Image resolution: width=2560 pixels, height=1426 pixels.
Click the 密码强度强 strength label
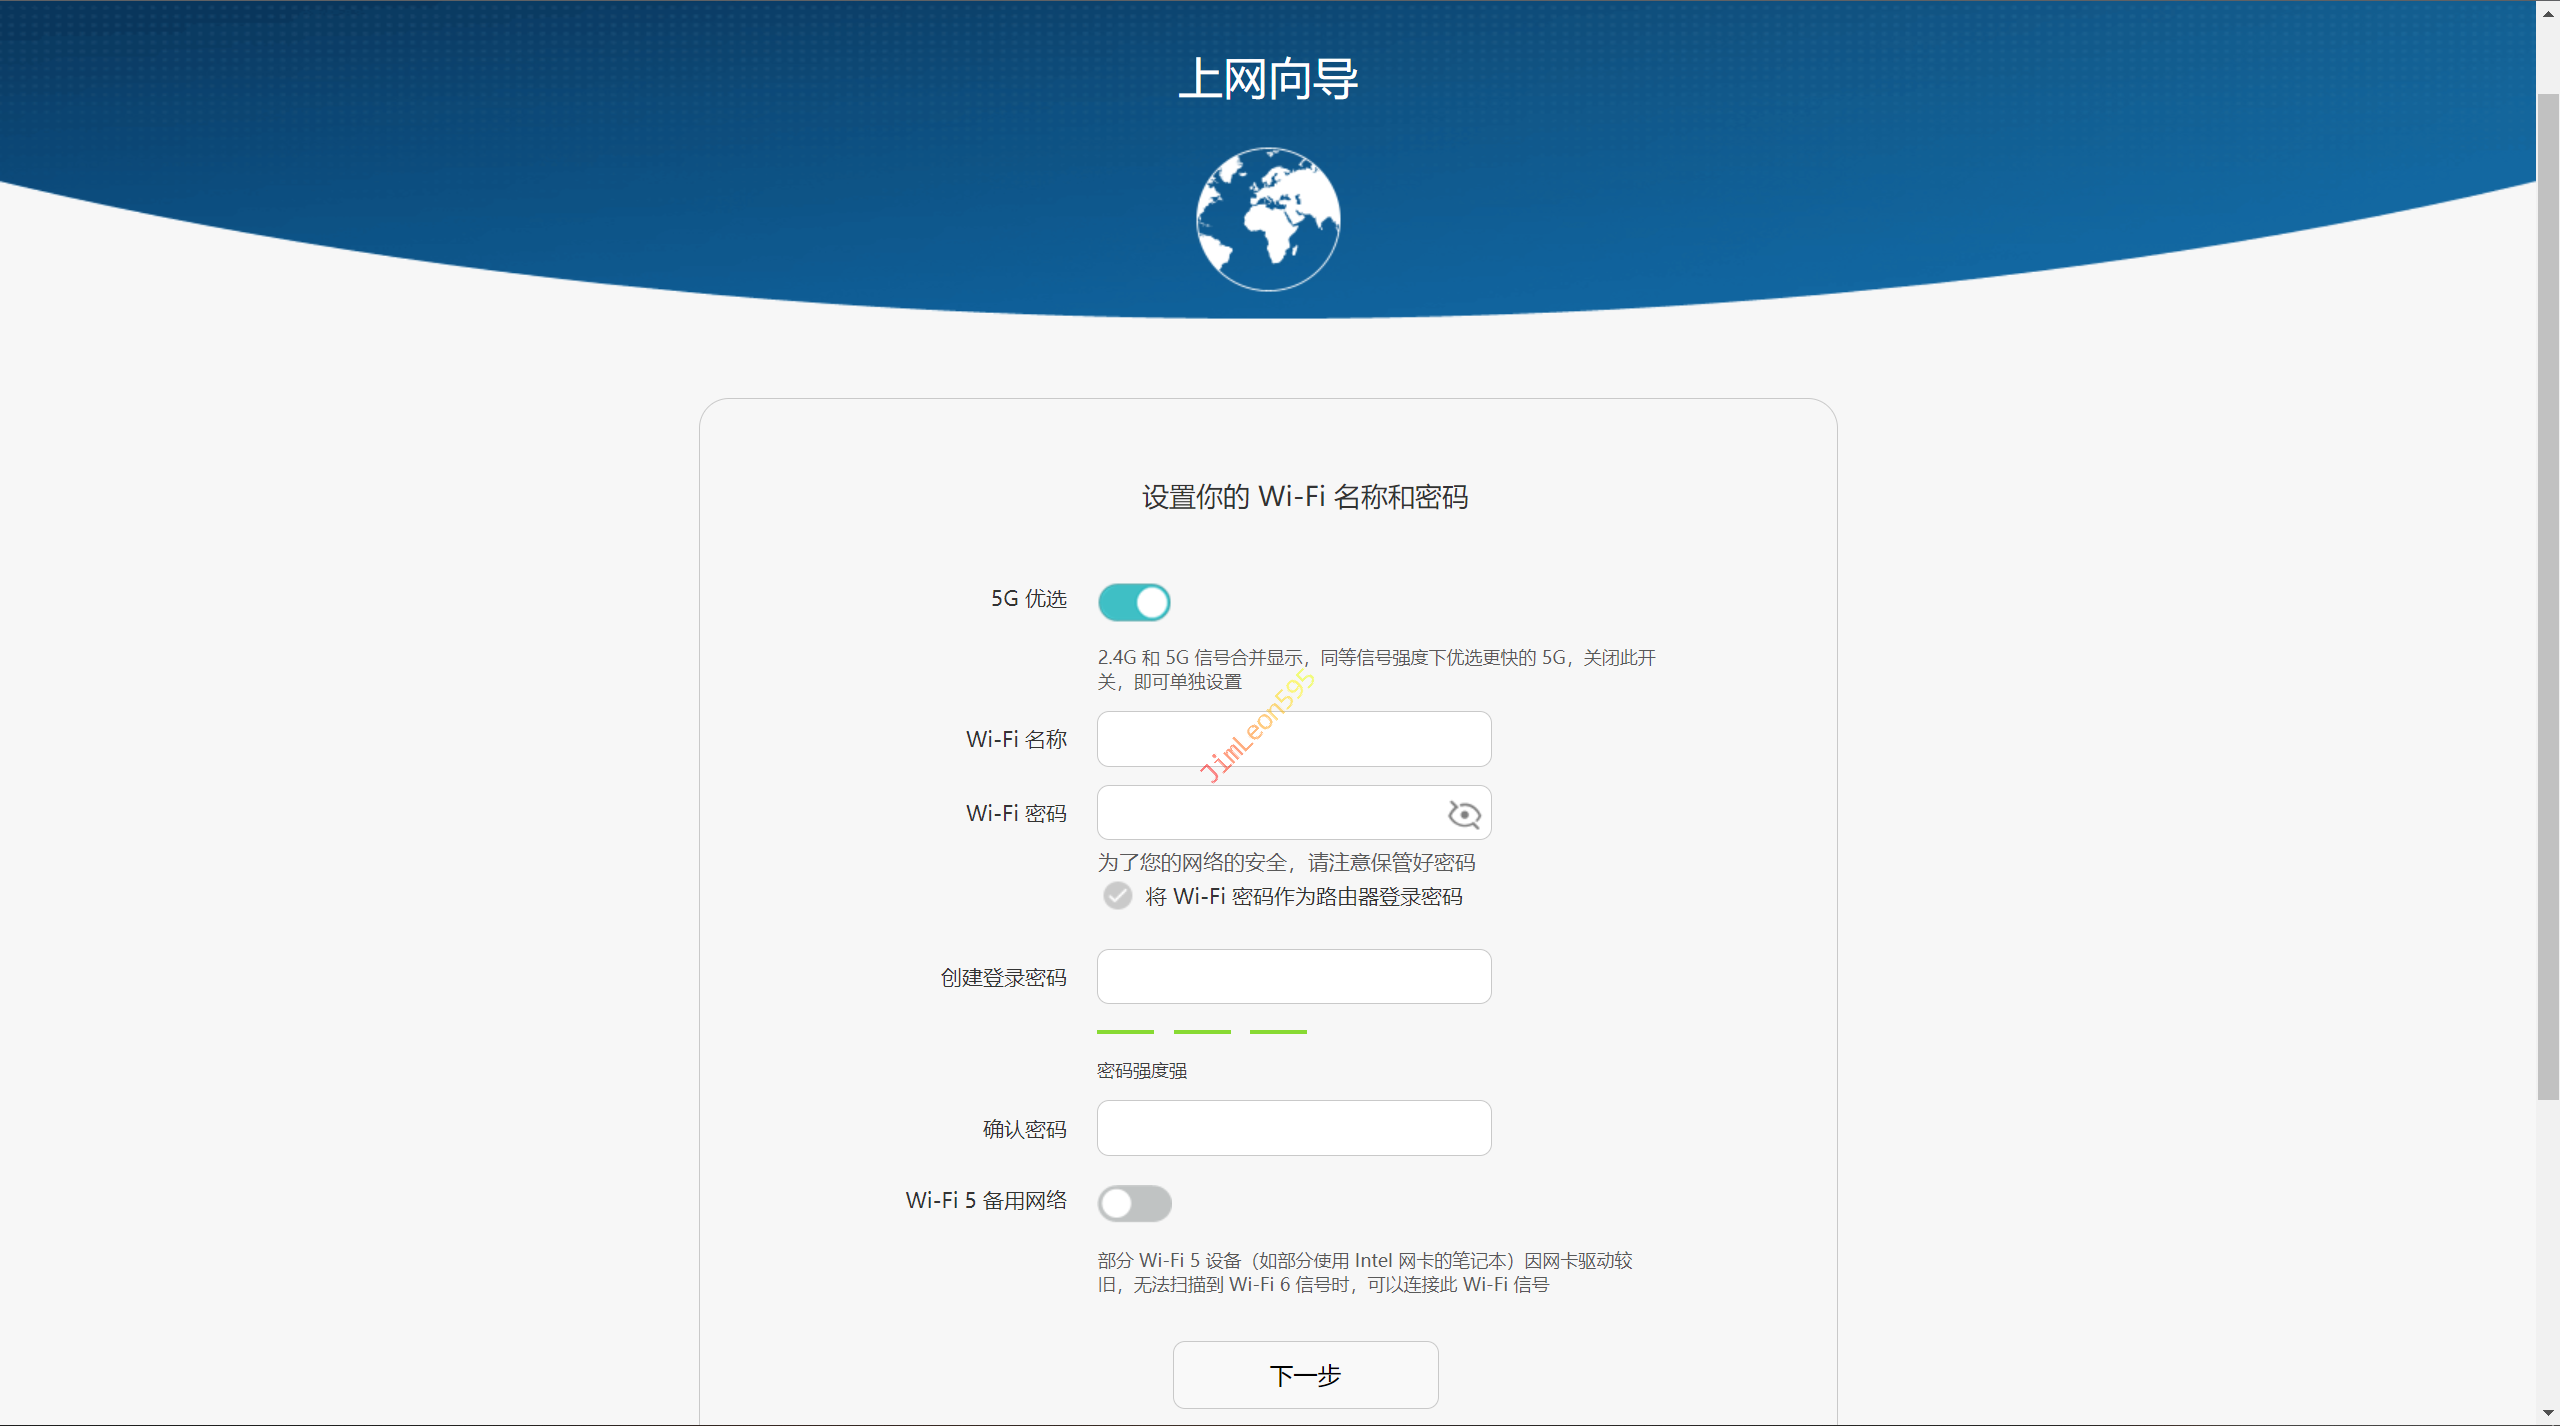[1141, 1071]
